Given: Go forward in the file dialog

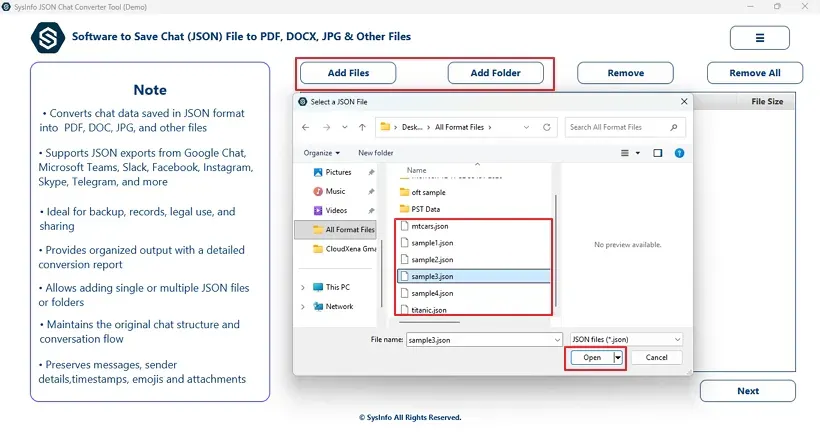Looking at the screenshot, I should pos(326,127).
